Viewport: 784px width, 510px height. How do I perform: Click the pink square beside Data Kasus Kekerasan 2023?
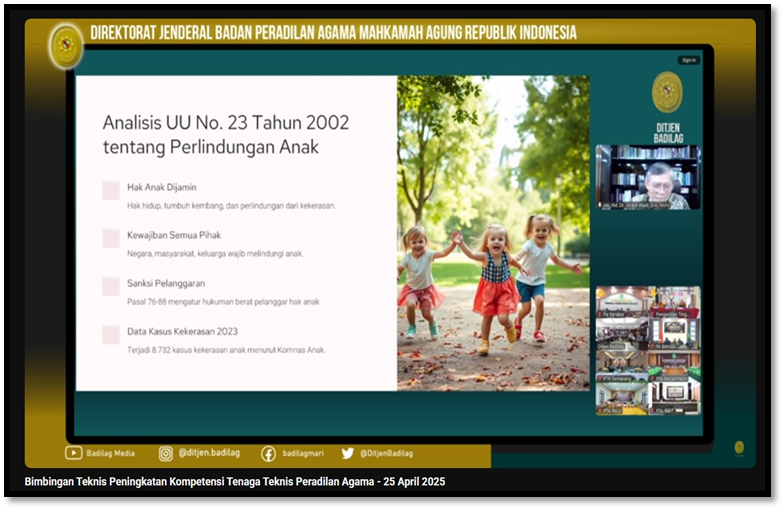point(111,334)
